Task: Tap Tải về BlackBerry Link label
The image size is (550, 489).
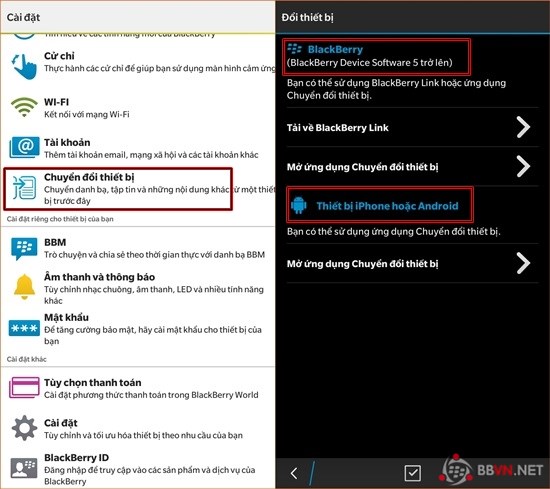Action: pyautogui.click(x=337, y=128)
